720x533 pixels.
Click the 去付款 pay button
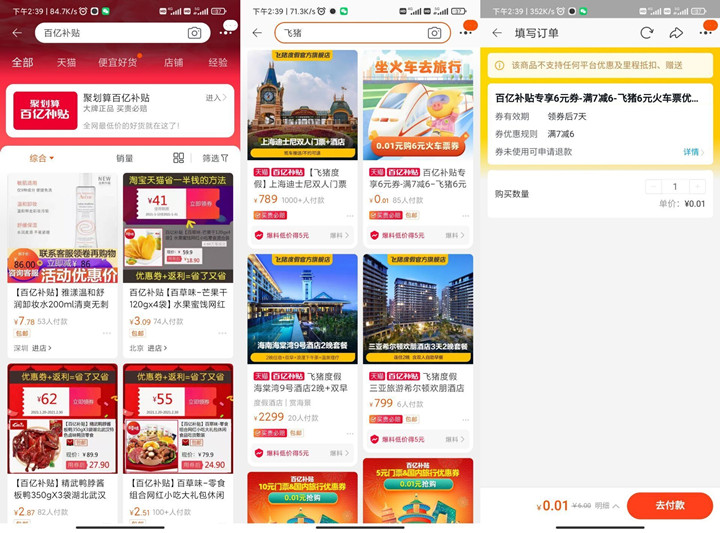669,505
